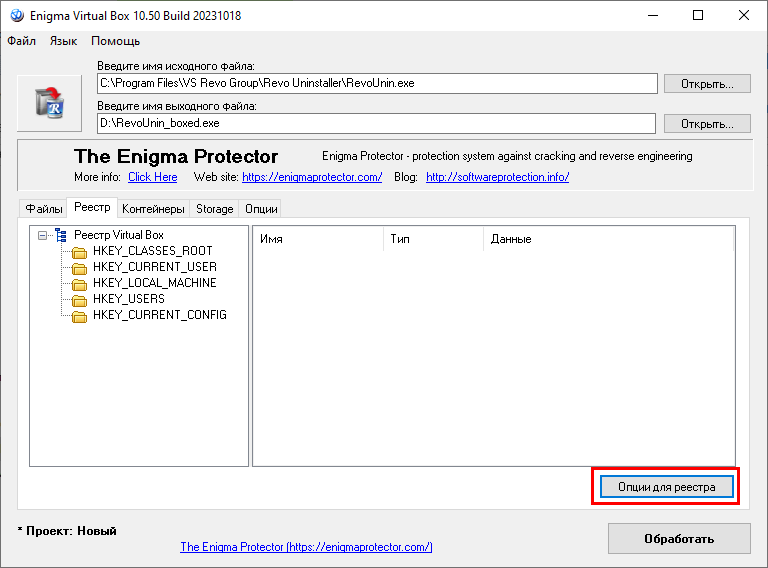The width and height of the screenshot is (768, 568).
Task: Open the Файл menu
Action: point(22,41)
